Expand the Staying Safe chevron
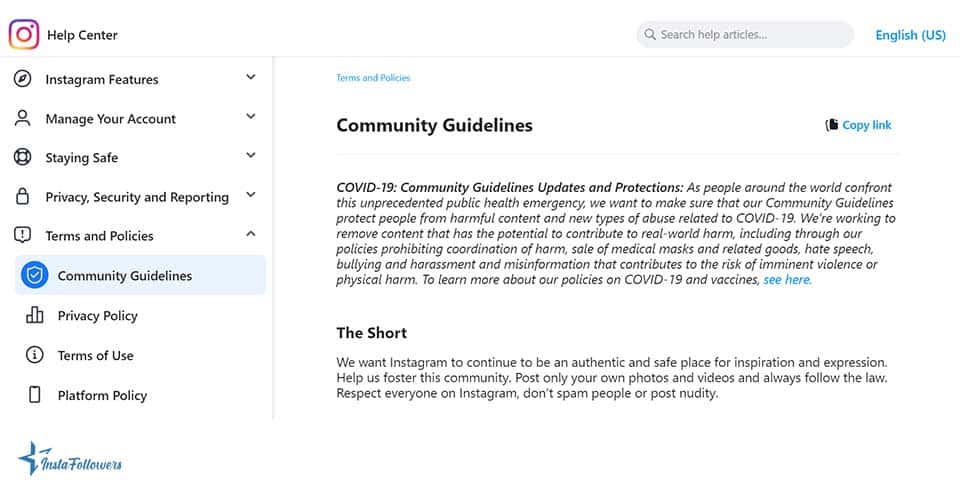The height and width of the screenshot is (480, 960). point(251,156)
